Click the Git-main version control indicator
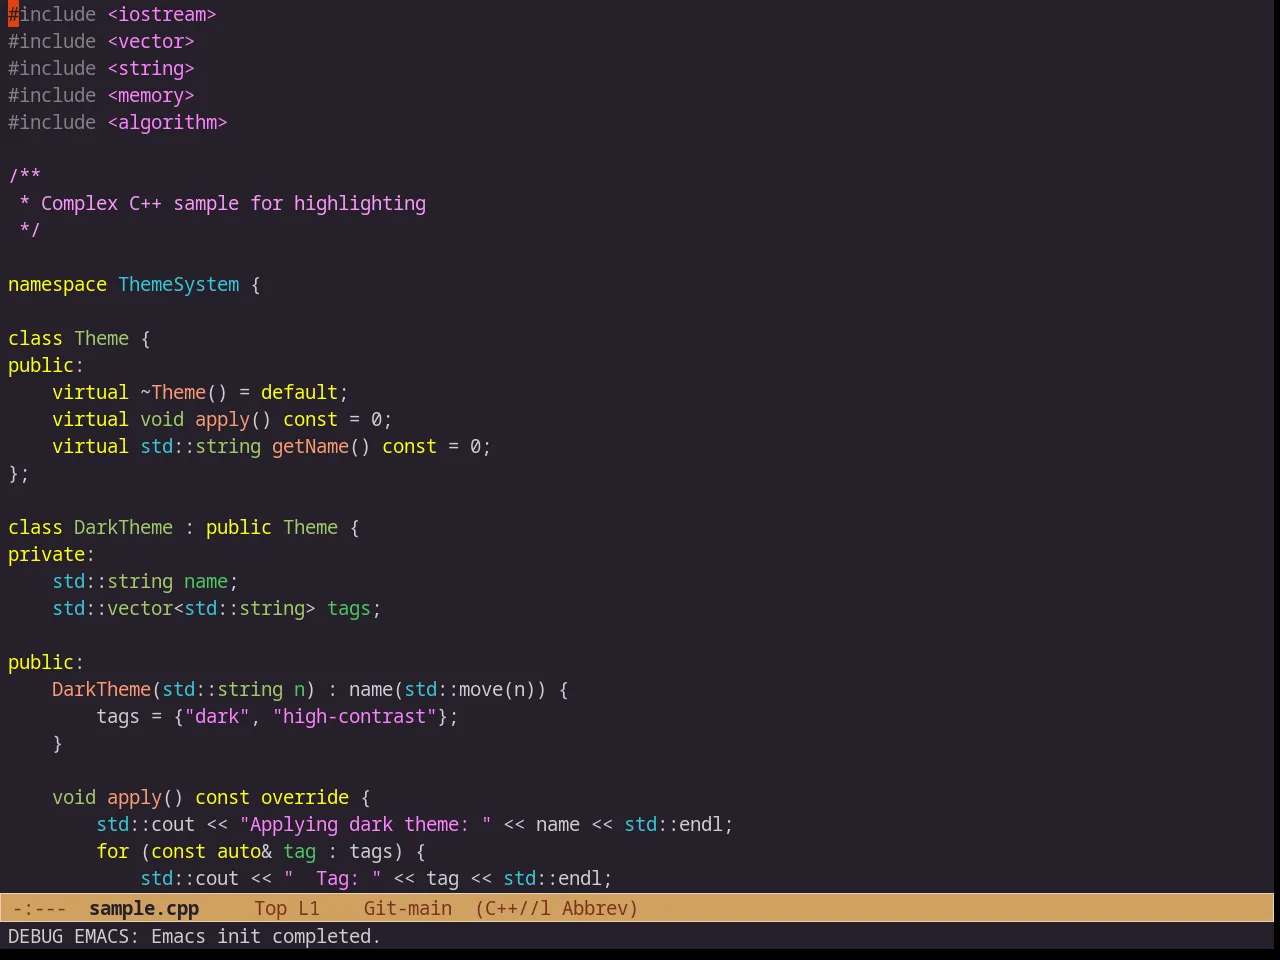 [408, 908]
